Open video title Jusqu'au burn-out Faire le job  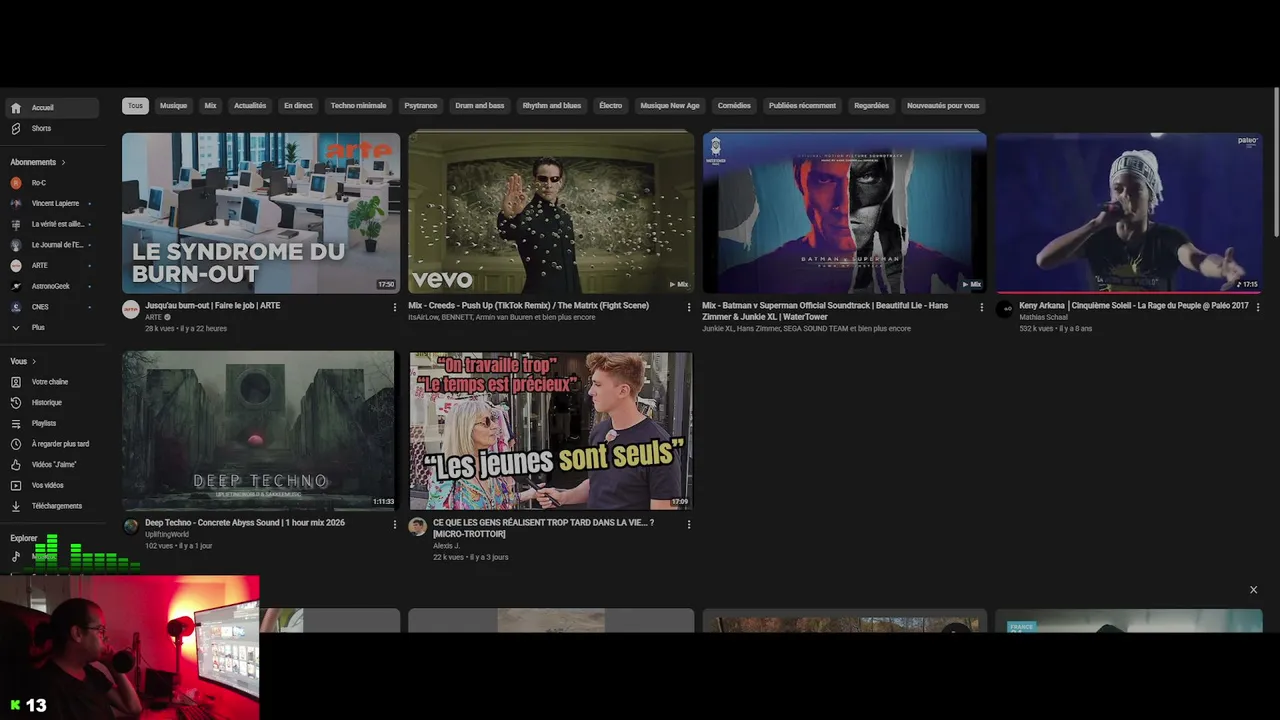tap(213, 306)
